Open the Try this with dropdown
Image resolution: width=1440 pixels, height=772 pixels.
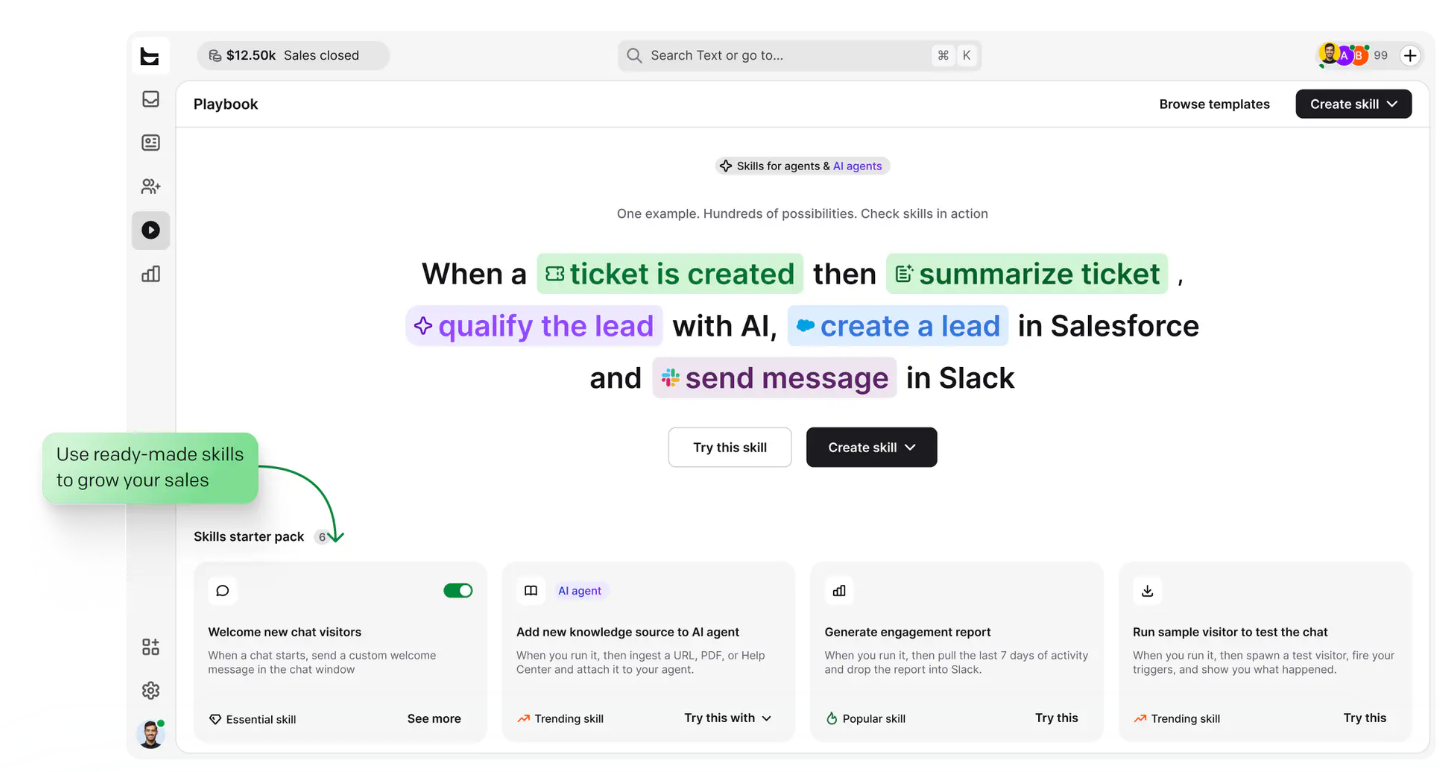[728, 718]
